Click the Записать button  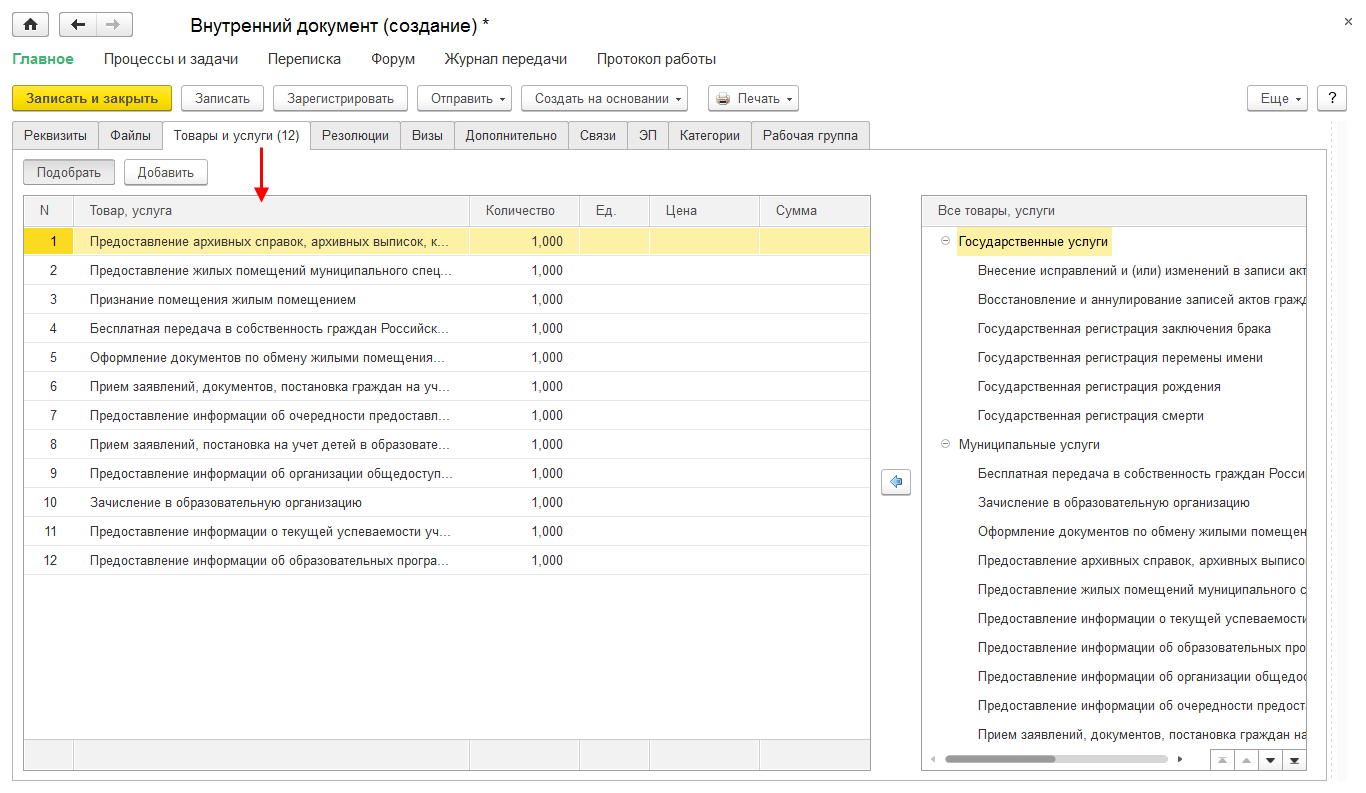(222, 98)
